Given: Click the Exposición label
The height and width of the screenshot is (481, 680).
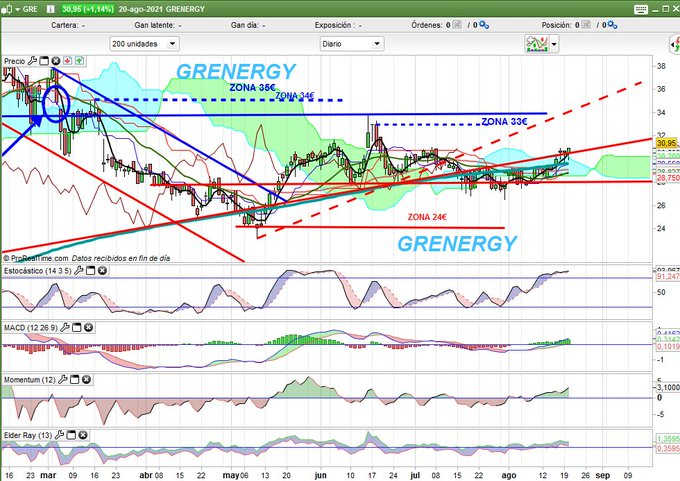Looking at the screenshot, I should tap(333, 25).
